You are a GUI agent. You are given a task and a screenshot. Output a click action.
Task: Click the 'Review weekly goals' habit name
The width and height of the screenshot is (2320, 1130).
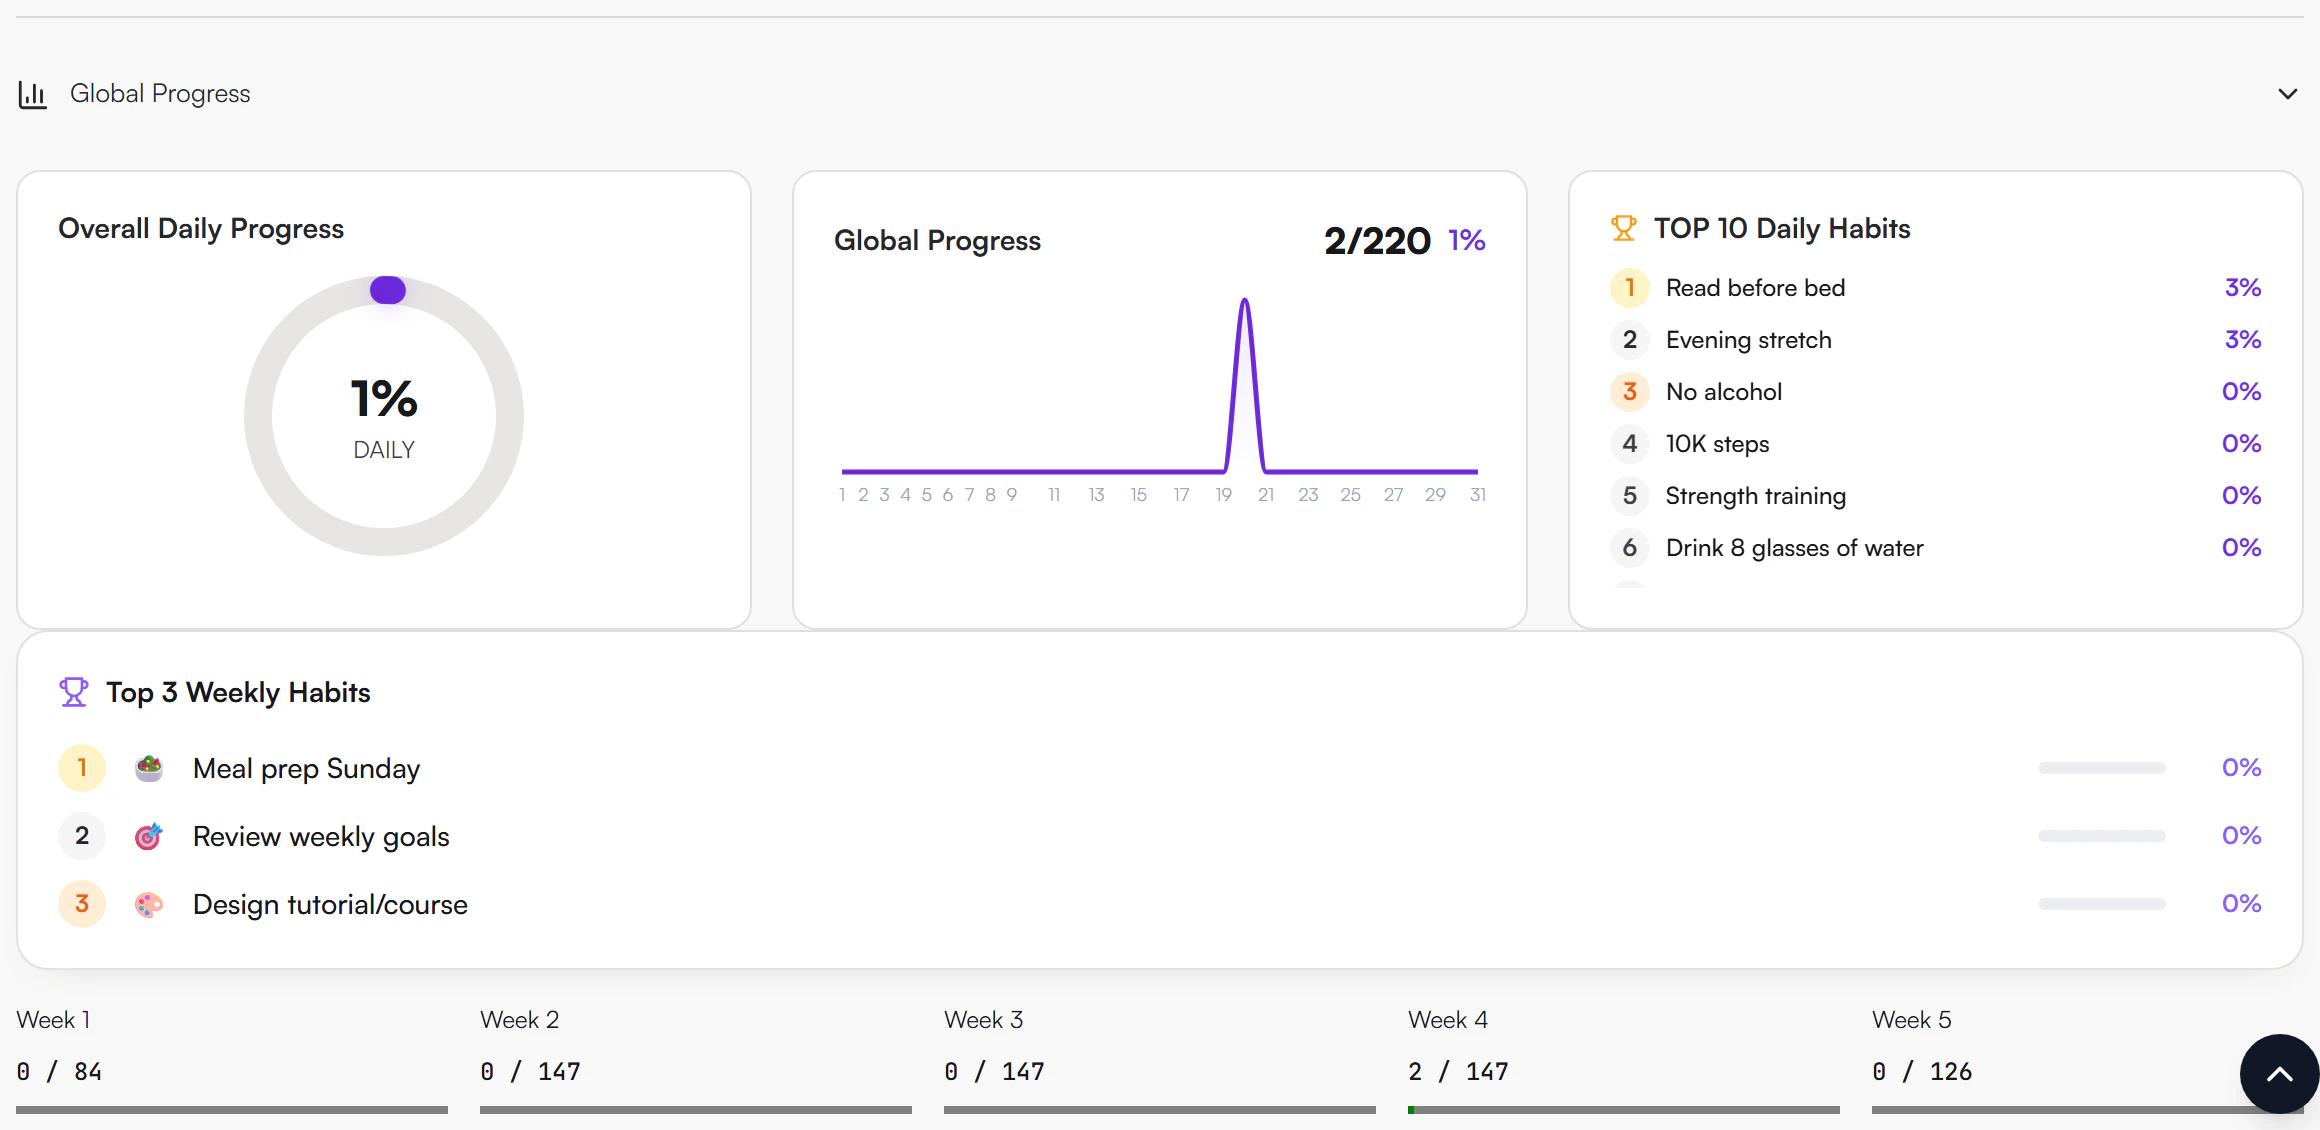321,837
